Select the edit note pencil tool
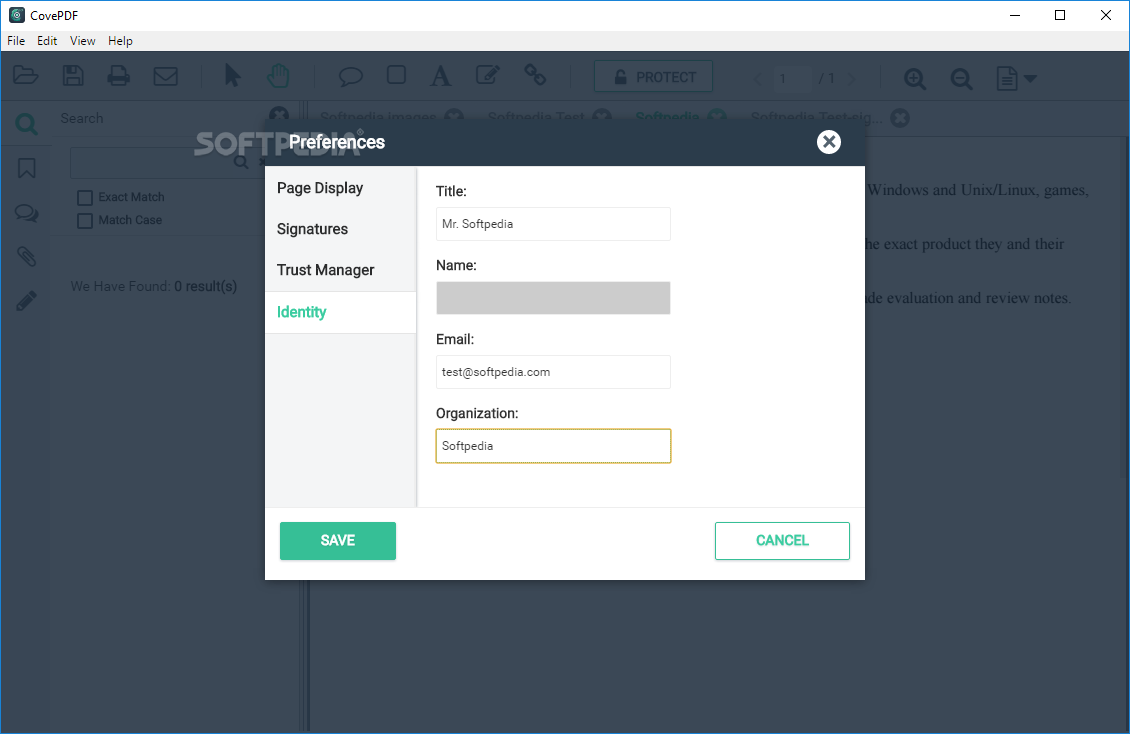1130x734 pixels. 488,75
